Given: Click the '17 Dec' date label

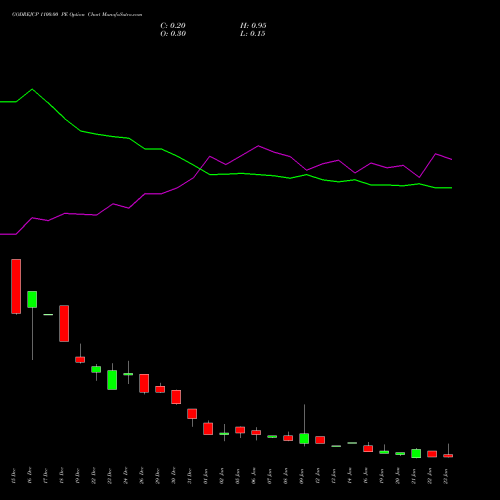Looking at the screenshot, I should pyautogui.click(x=46, y=476).
